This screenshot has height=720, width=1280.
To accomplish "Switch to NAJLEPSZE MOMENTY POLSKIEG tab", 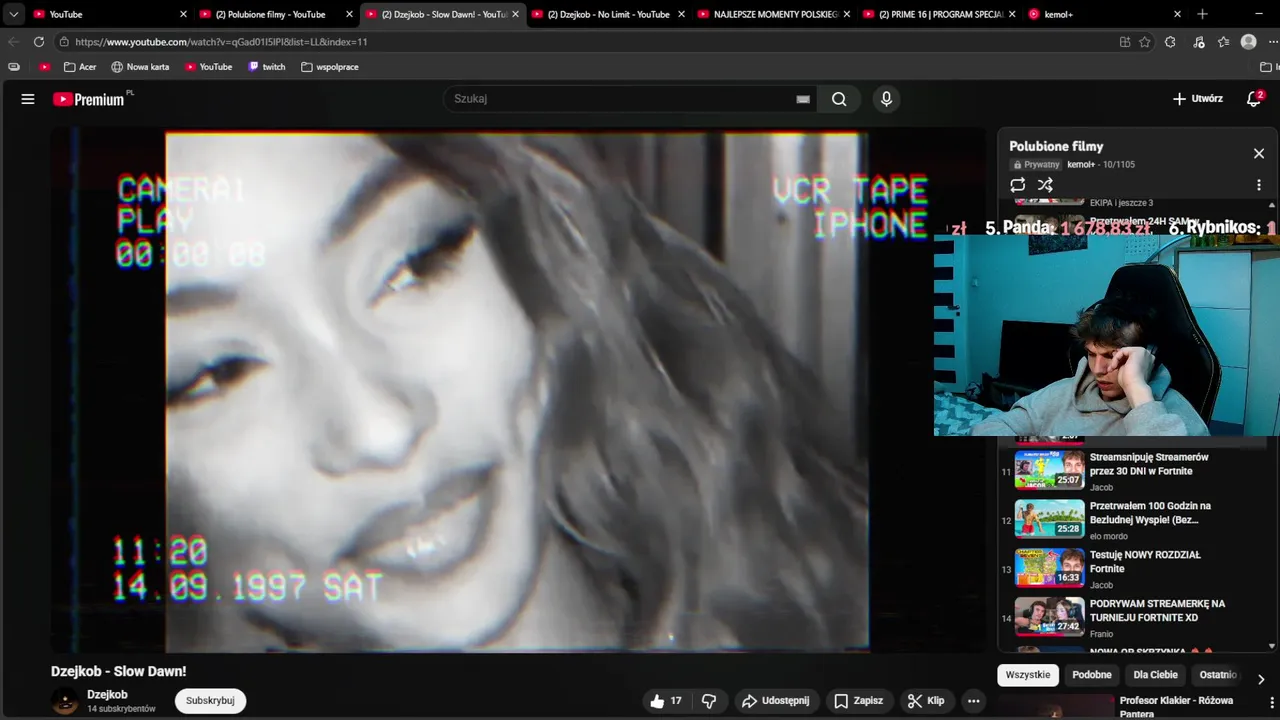I will [x=775, y=14].
